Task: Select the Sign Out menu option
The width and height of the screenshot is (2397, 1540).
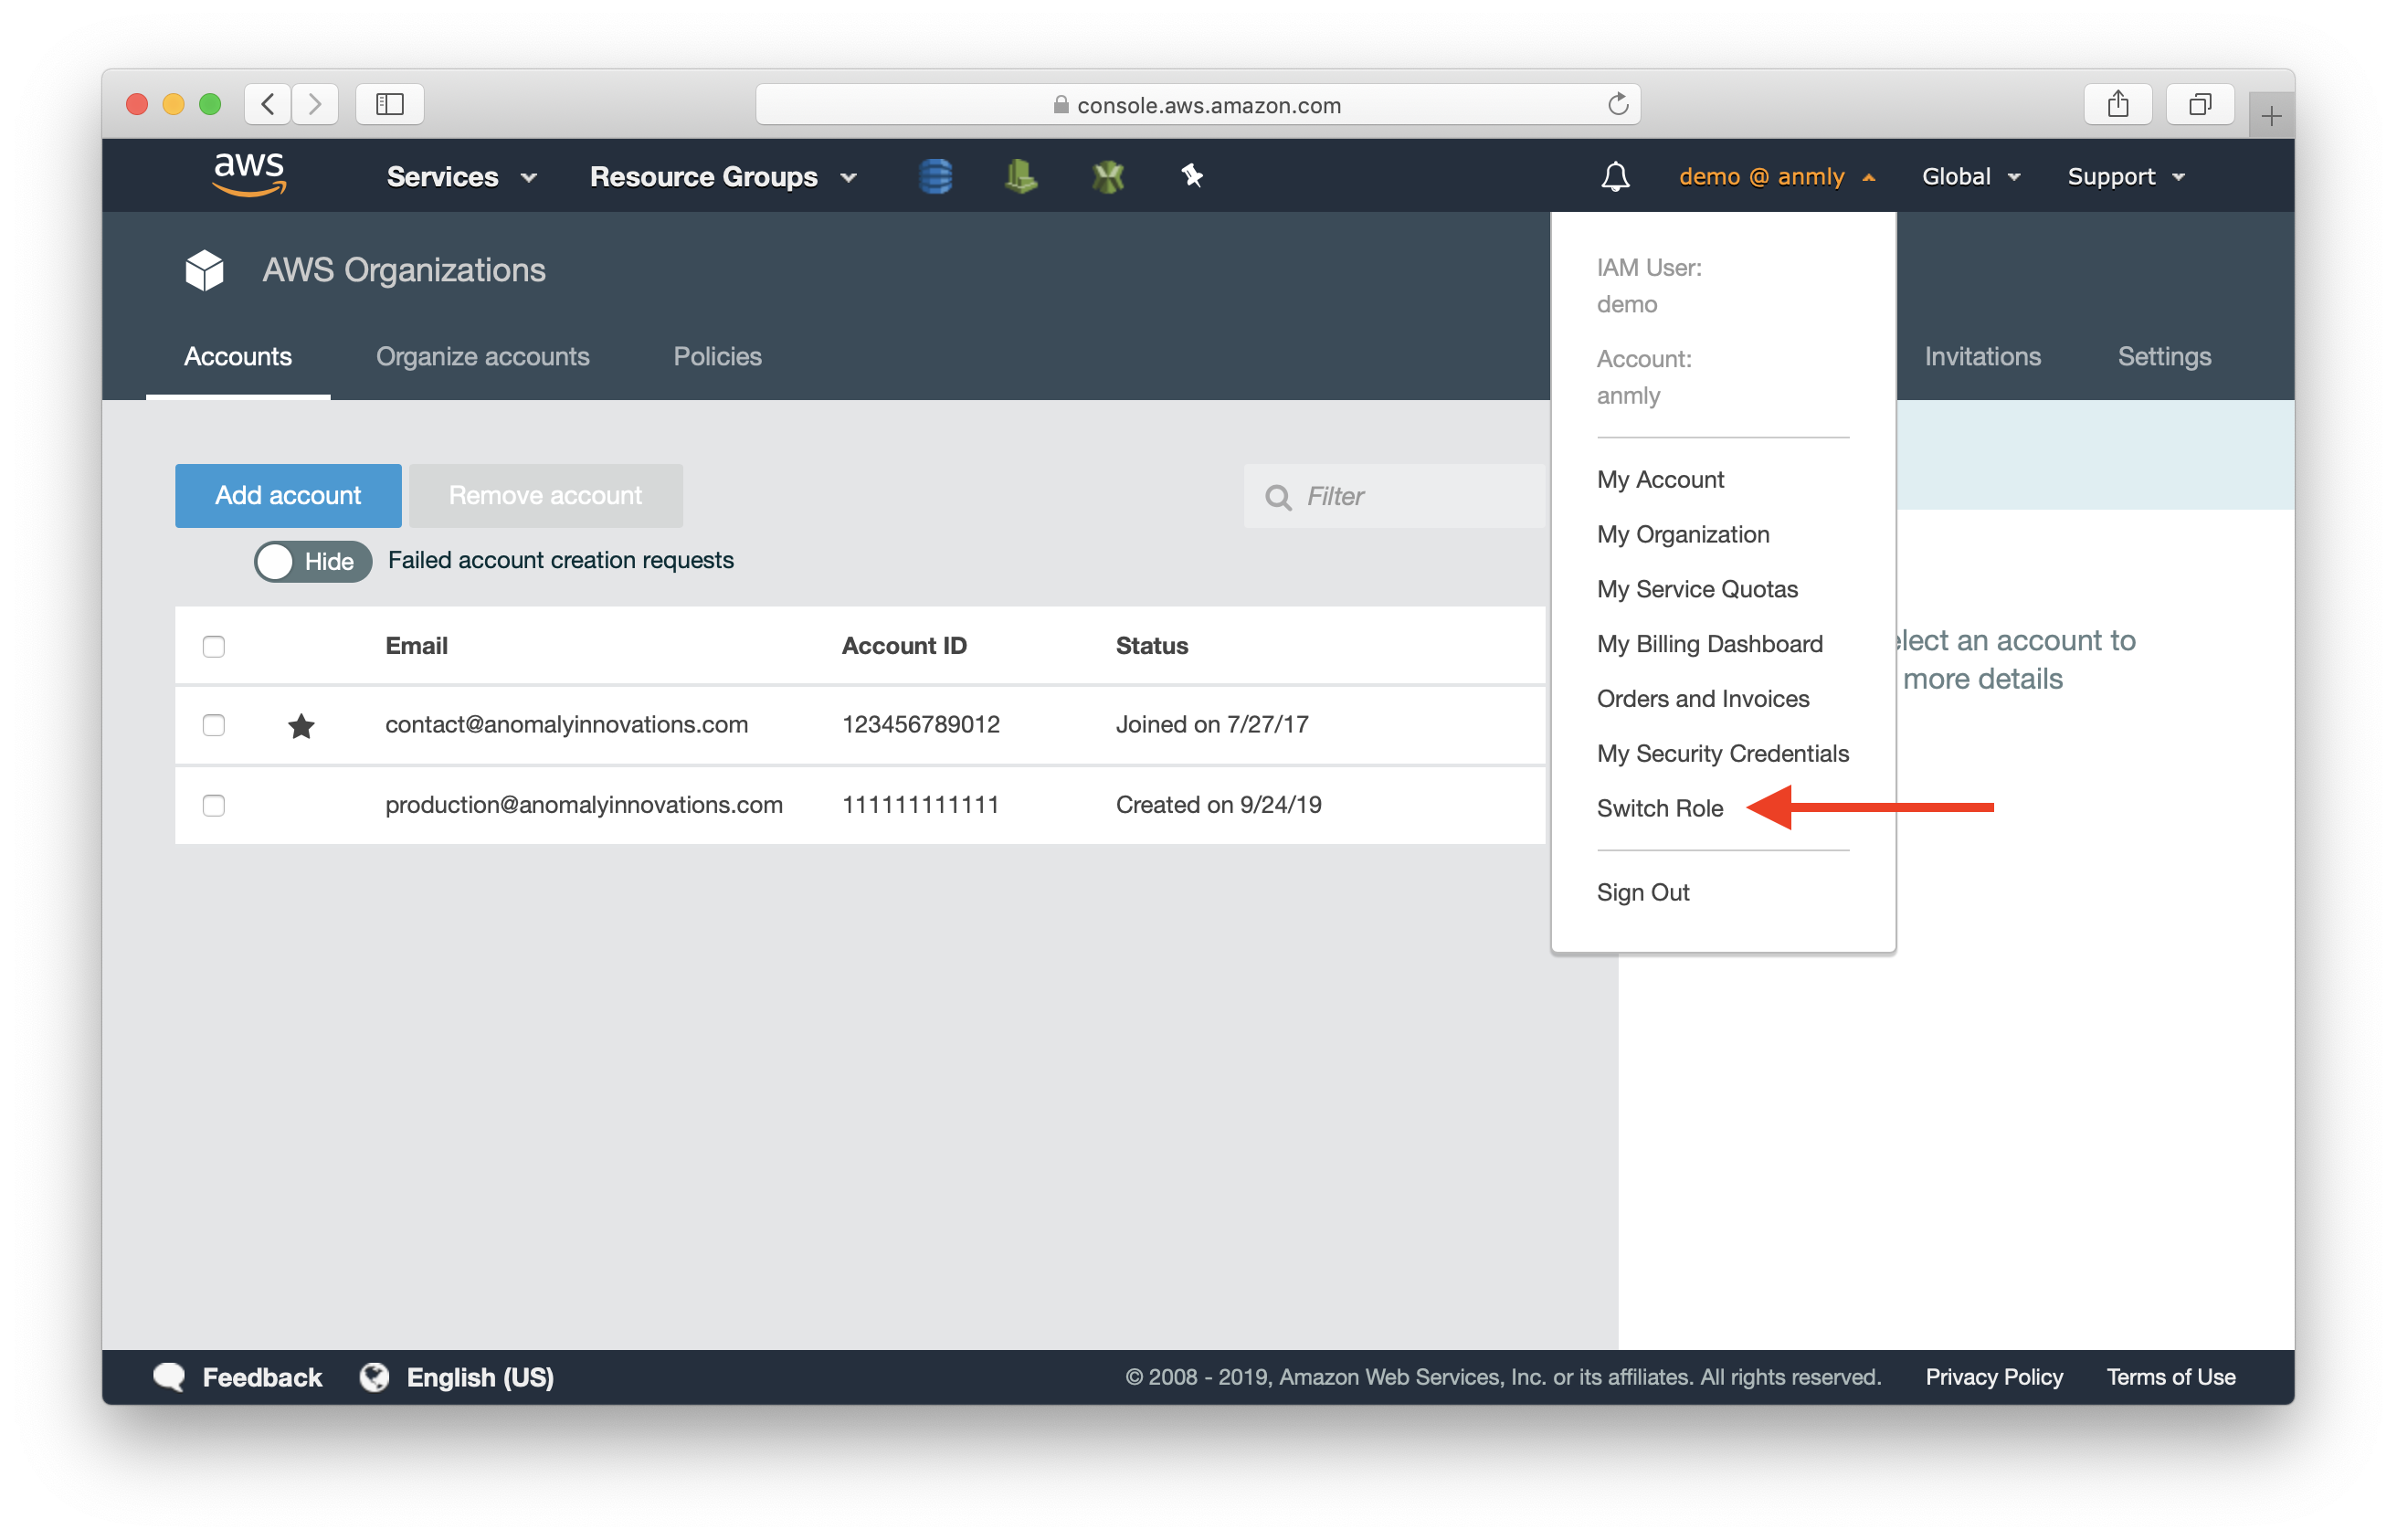Action: 1644,892
